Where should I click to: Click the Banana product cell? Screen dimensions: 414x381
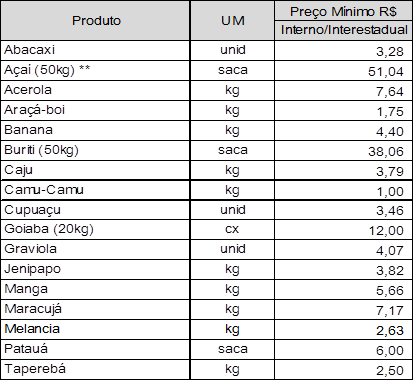point(96,131)
